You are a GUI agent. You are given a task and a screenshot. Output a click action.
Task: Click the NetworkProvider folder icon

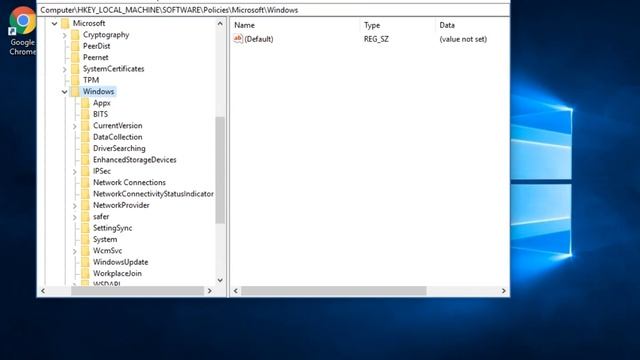click(x=85, y=205)
